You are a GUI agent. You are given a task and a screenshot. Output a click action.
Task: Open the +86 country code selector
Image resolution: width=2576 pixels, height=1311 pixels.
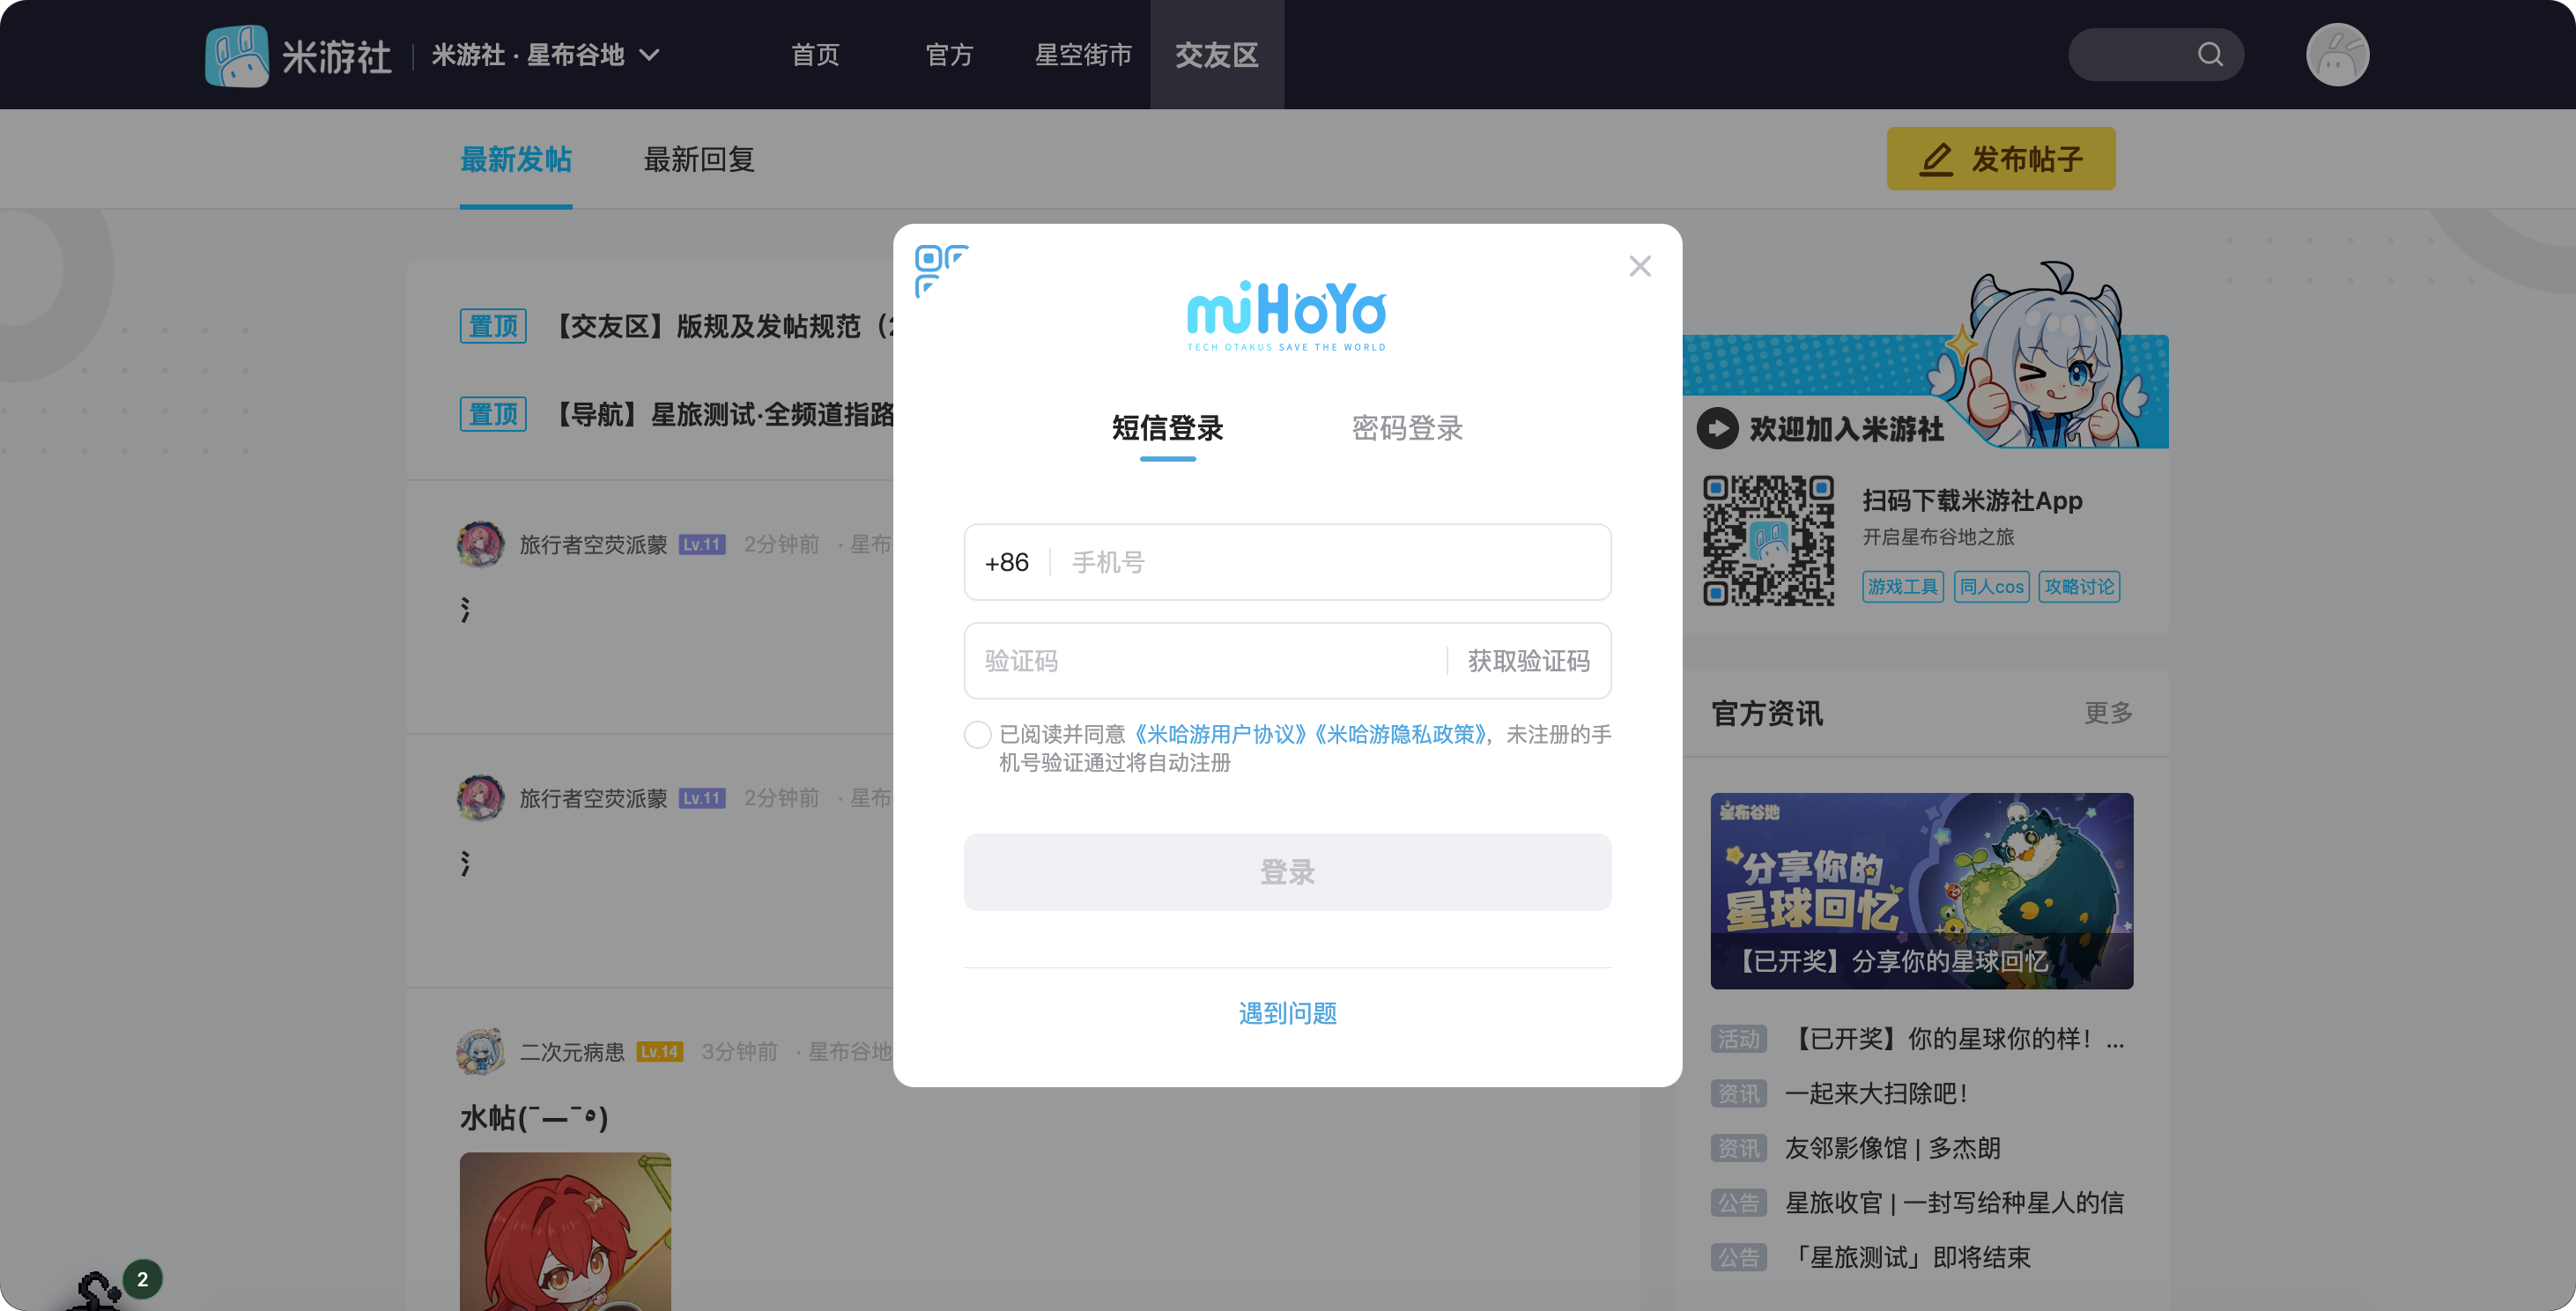point(1007,562)
